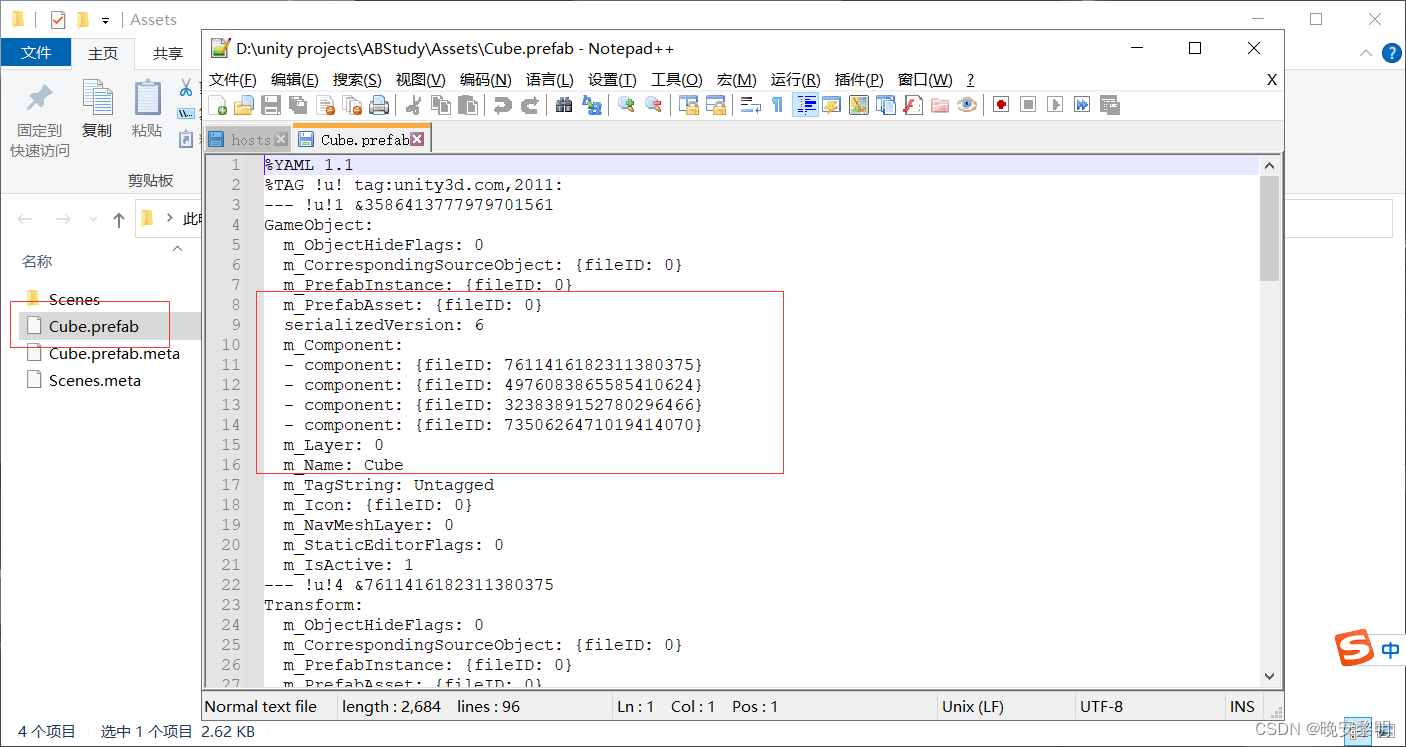Toggle file Monitoring eye icon
This screenshot has height=747, width=1406.
967,105
